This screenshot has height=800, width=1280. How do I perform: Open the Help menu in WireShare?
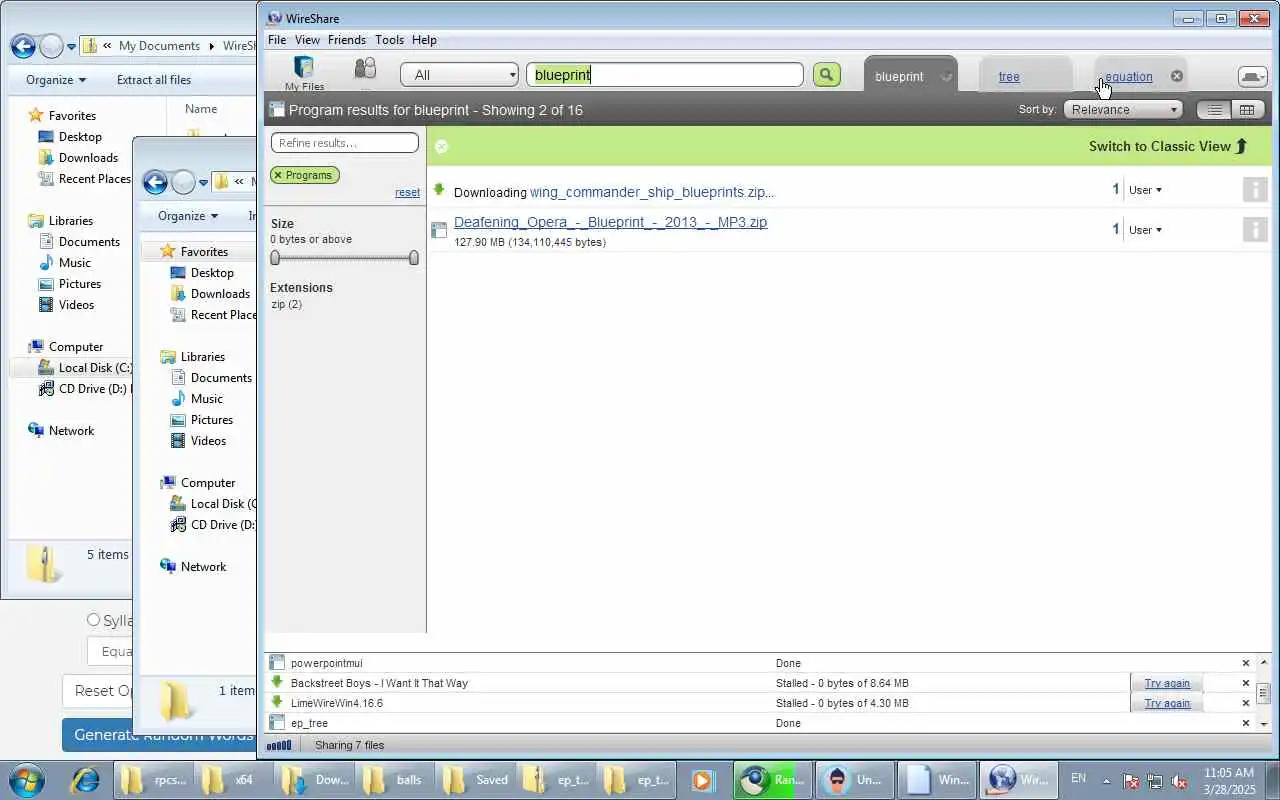click(424, 40)
